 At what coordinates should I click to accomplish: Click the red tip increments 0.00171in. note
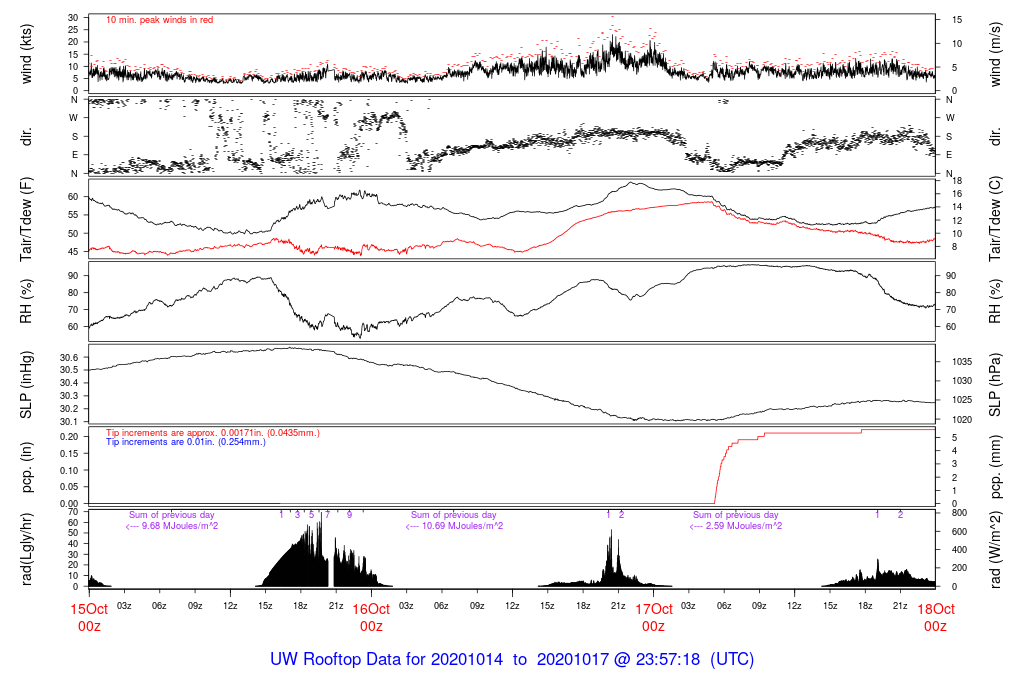[x=213, y=433]
